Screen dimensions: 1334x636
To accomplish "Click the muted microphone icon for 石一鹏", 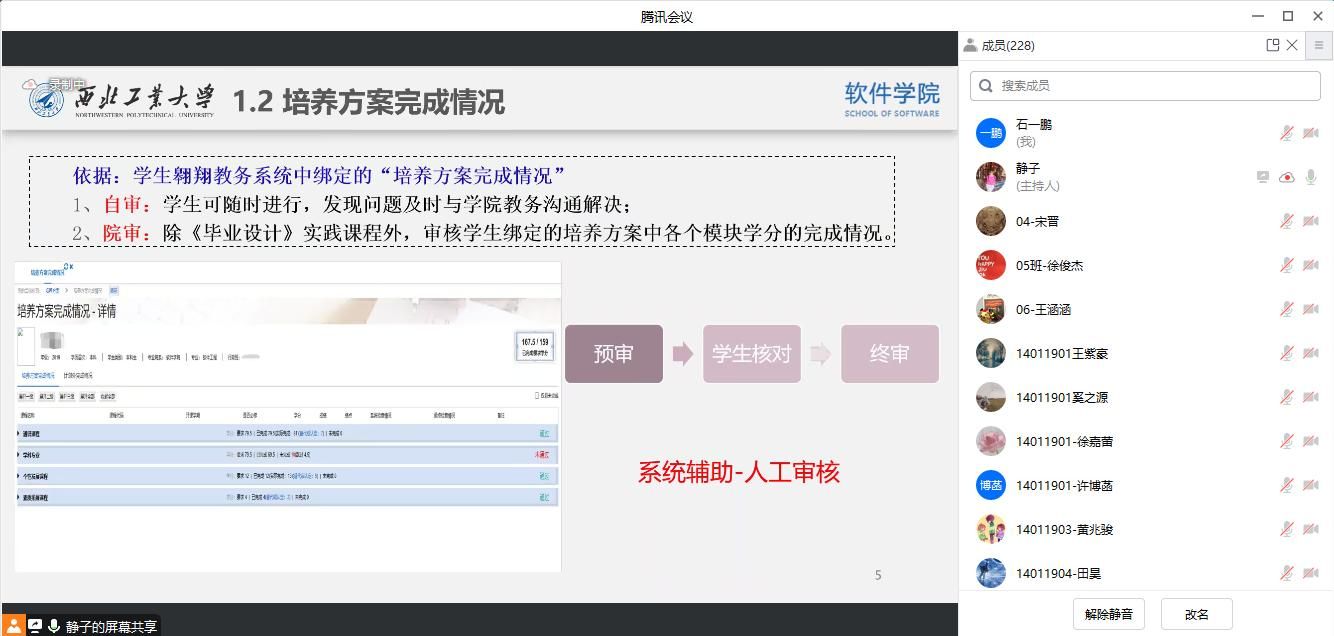I will (1287, 133).
